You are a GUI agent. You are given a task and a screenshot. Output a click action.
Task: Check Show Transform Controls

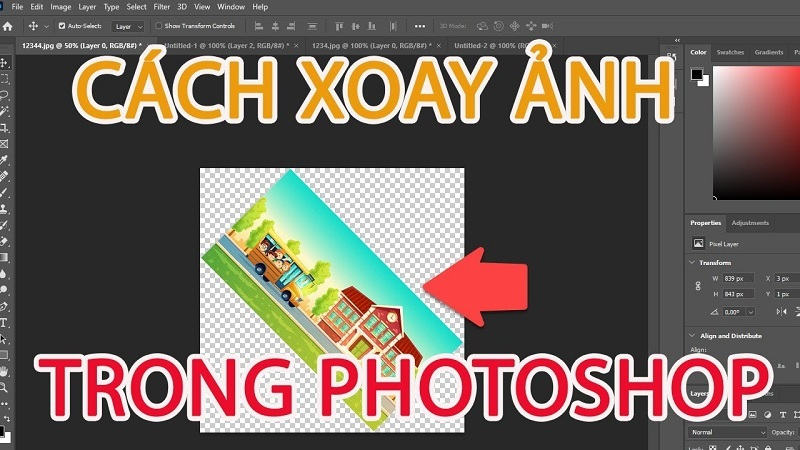pyautogui.click(x=158, y=25)
